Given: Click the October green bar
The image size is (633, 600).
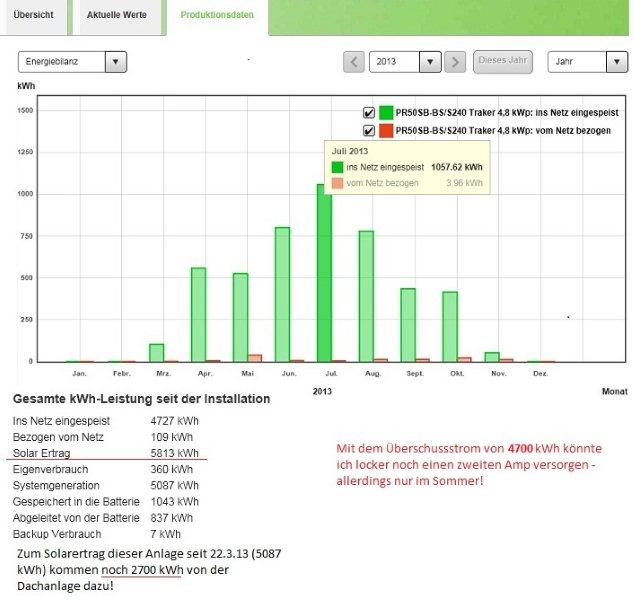Looking at the screenshot, I should tap(450, 326).
